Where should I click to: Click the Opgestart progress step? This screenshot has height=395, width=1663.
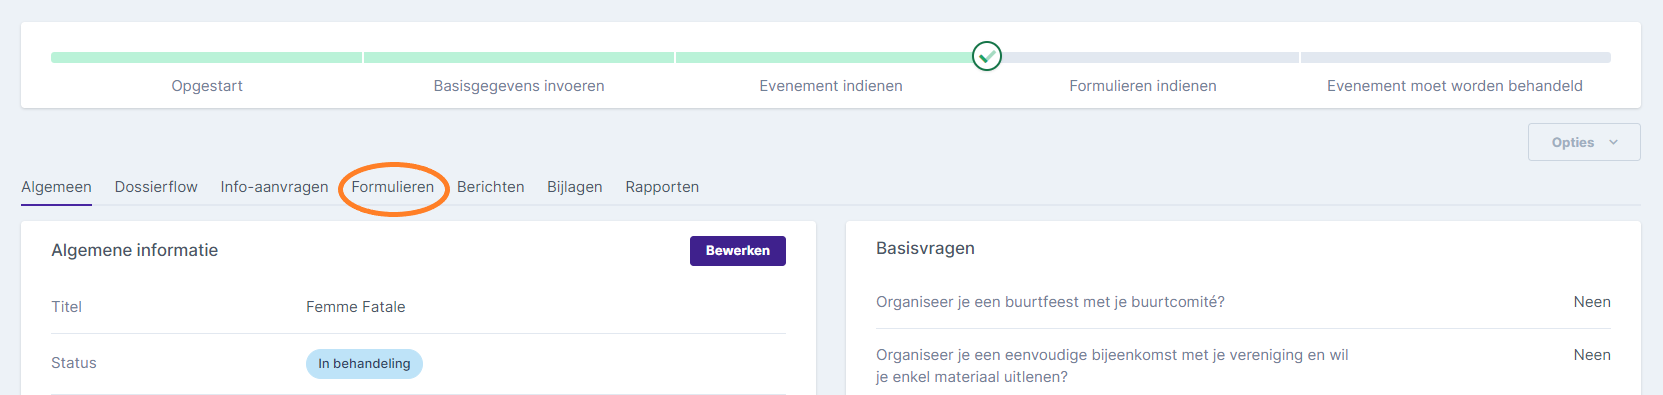tap(207, 86)
